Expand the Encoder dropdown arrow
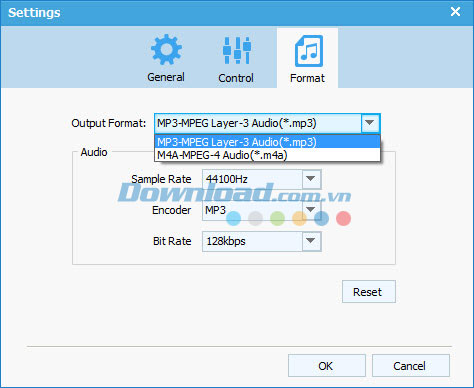The width and height of the screenshot is (474, 388). [311, 210]
